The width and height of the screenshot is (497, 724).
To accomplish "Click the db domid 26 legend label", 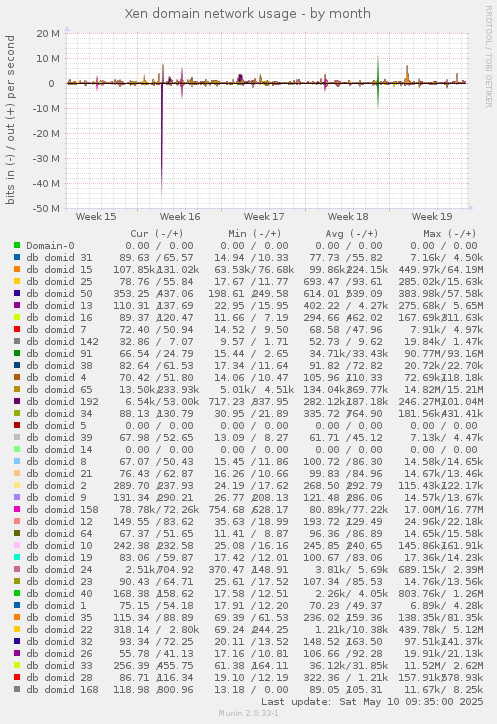I will 59,654.
